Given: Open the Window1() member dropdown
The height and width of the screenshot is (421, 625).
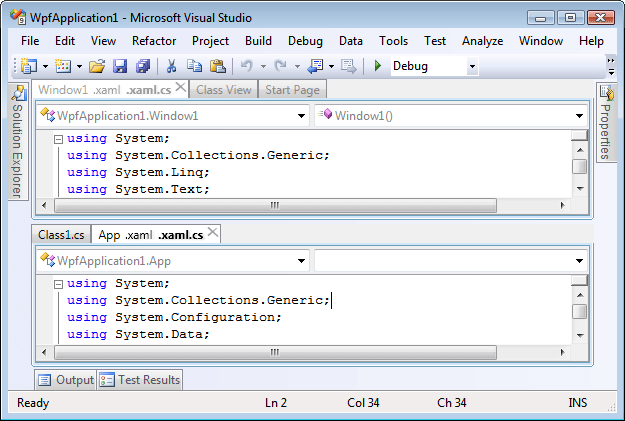Looking at the screenshot, I should (579, 115).
